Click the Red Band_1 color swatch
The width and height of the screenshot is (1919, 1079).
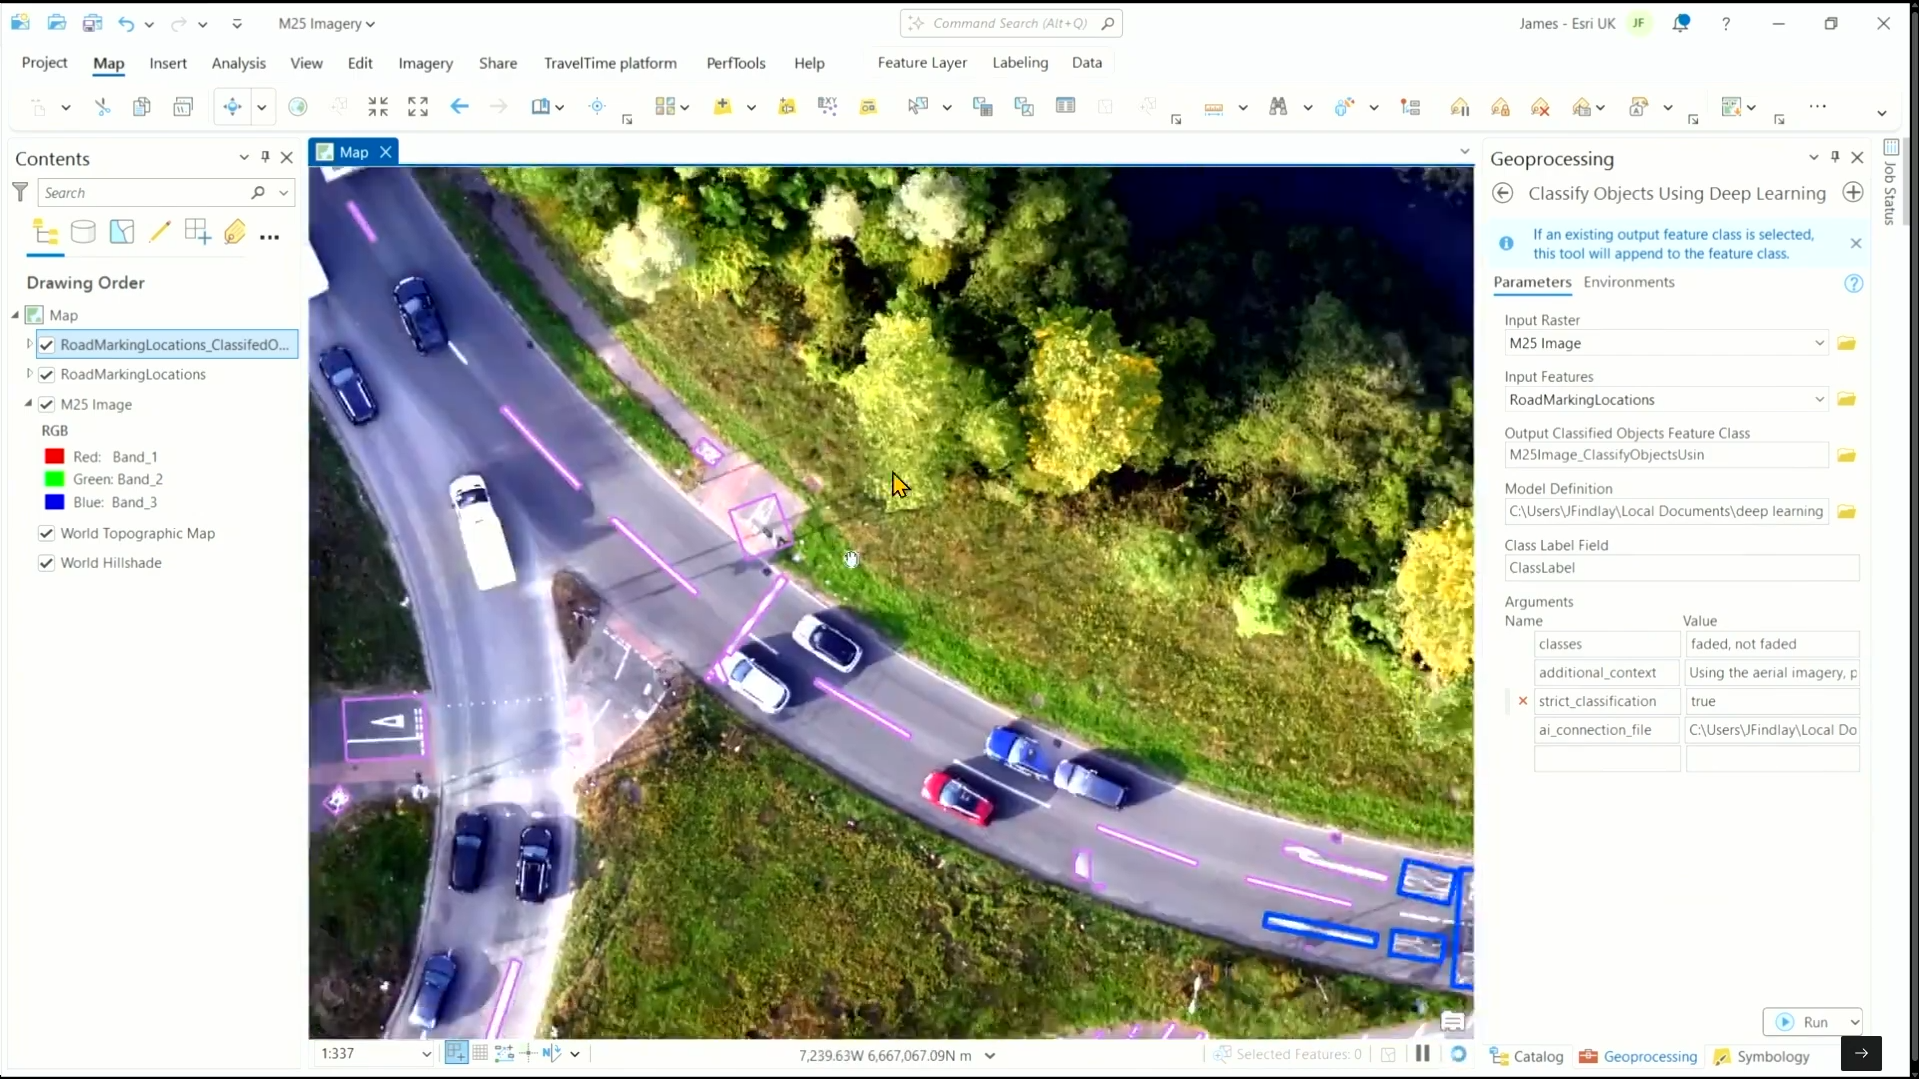[54, 456]
